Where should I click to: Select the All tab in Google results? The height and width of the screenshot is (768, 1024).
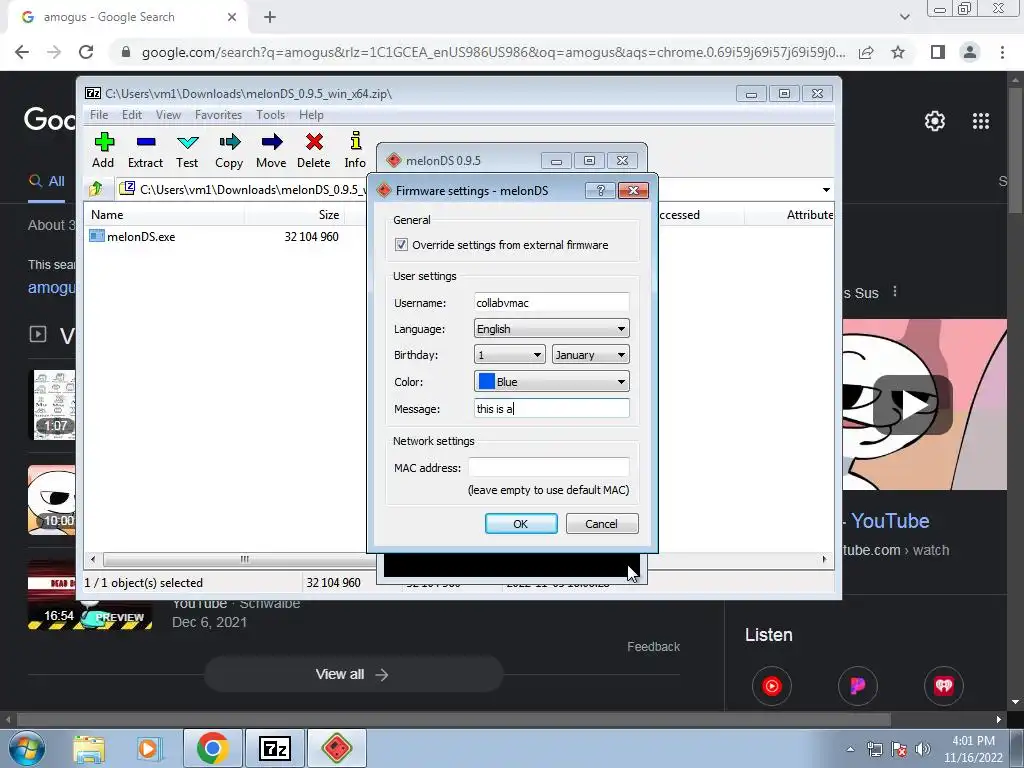pyautogui.click(x=46, y=181)
